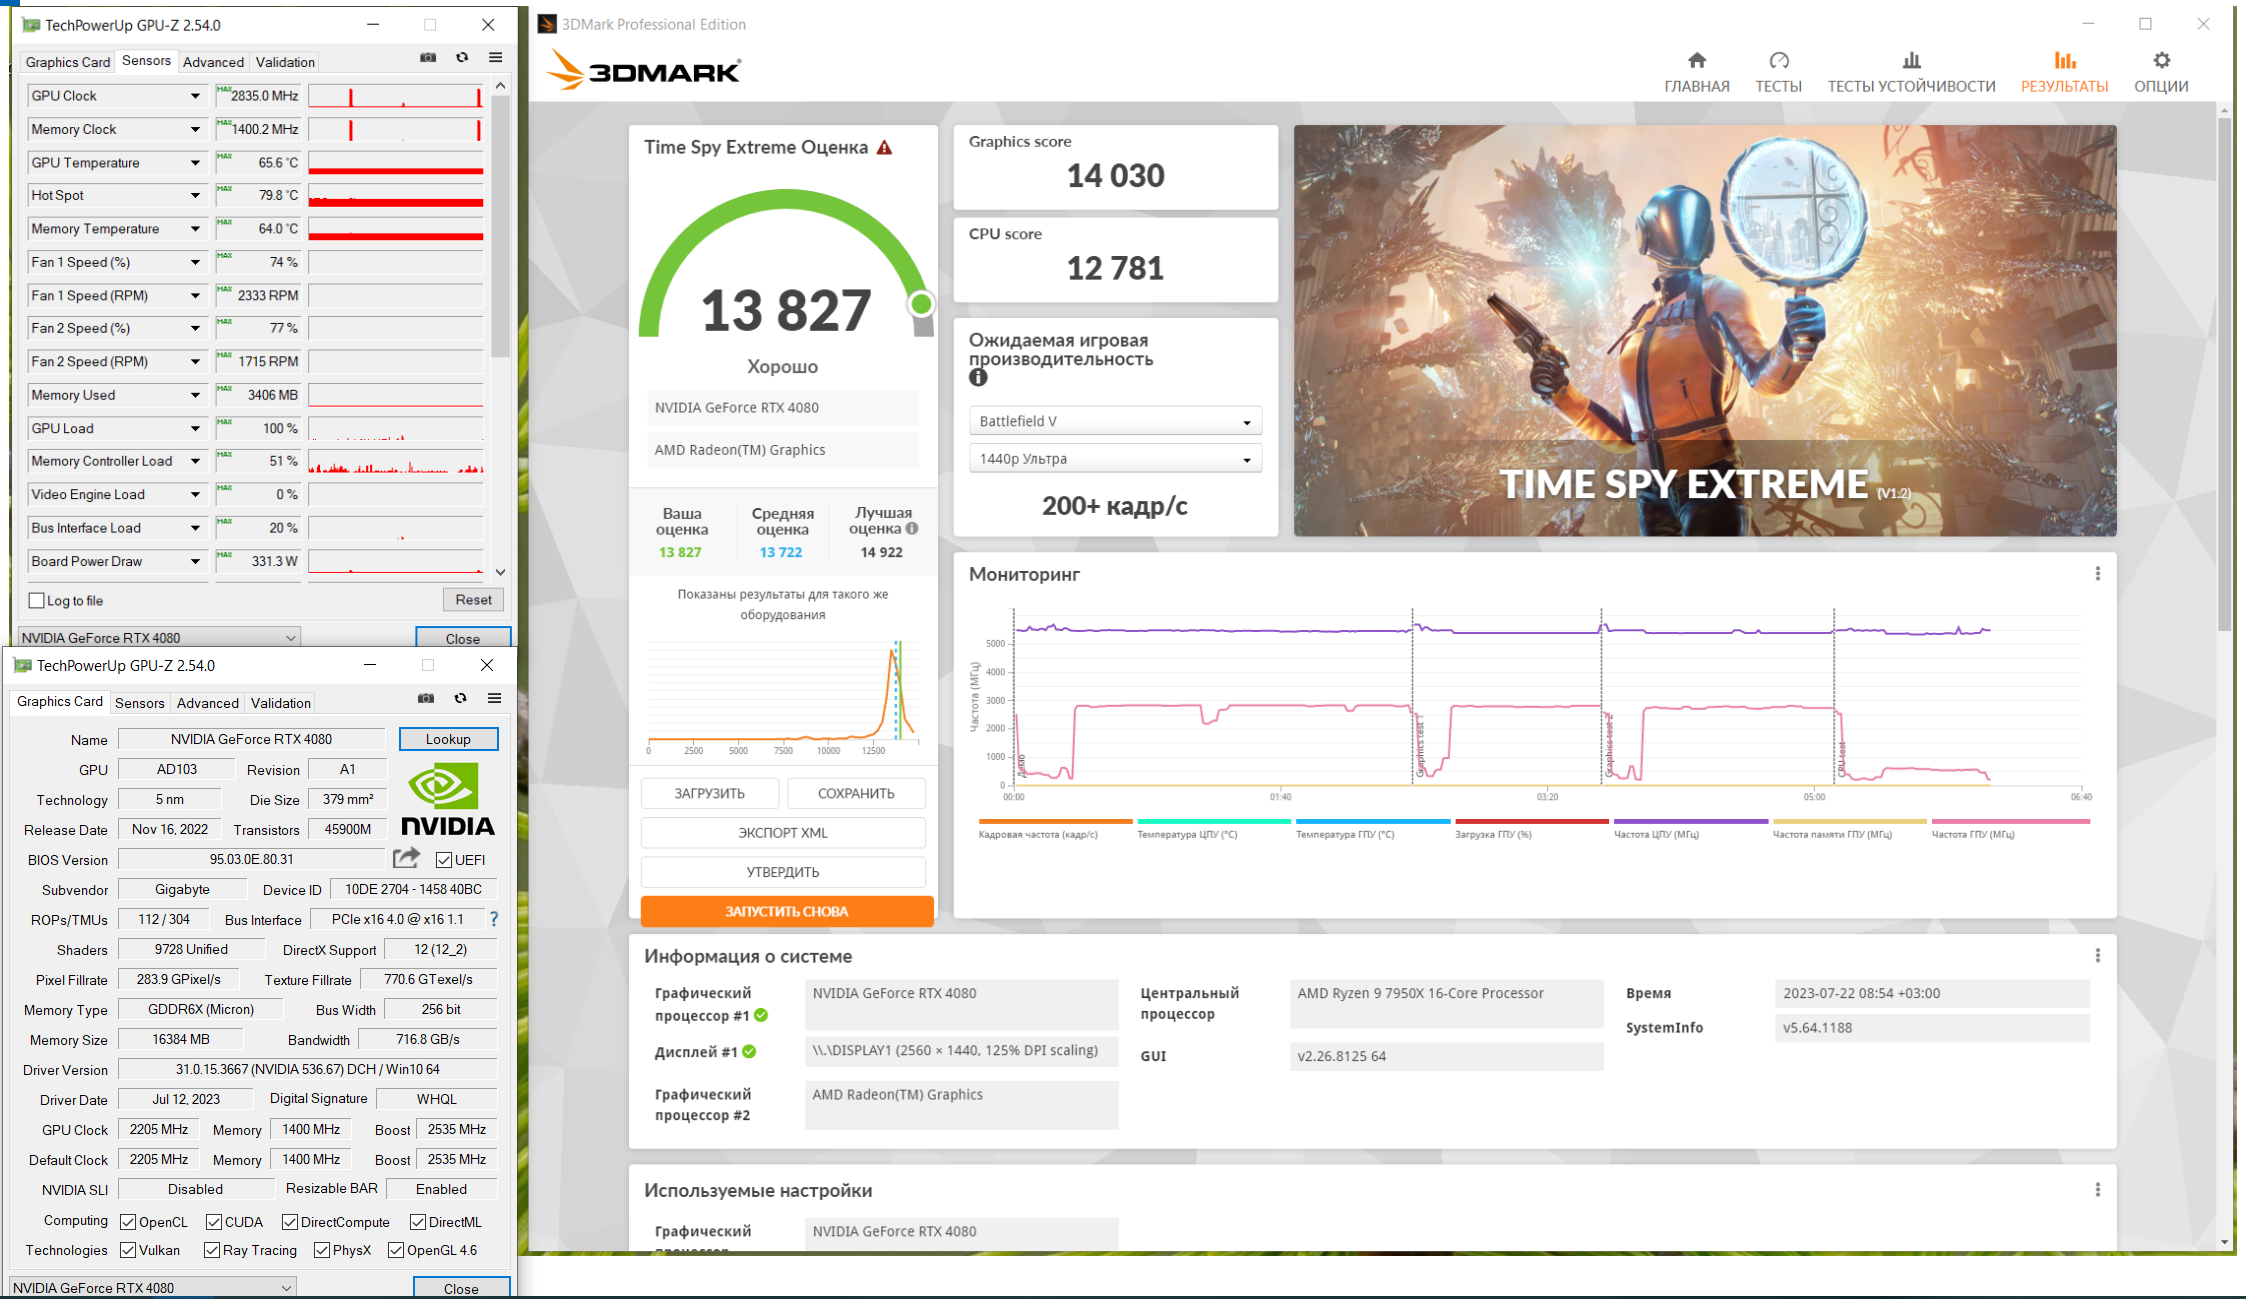Open the ТЕСТЫ gauge icon

1778,61
